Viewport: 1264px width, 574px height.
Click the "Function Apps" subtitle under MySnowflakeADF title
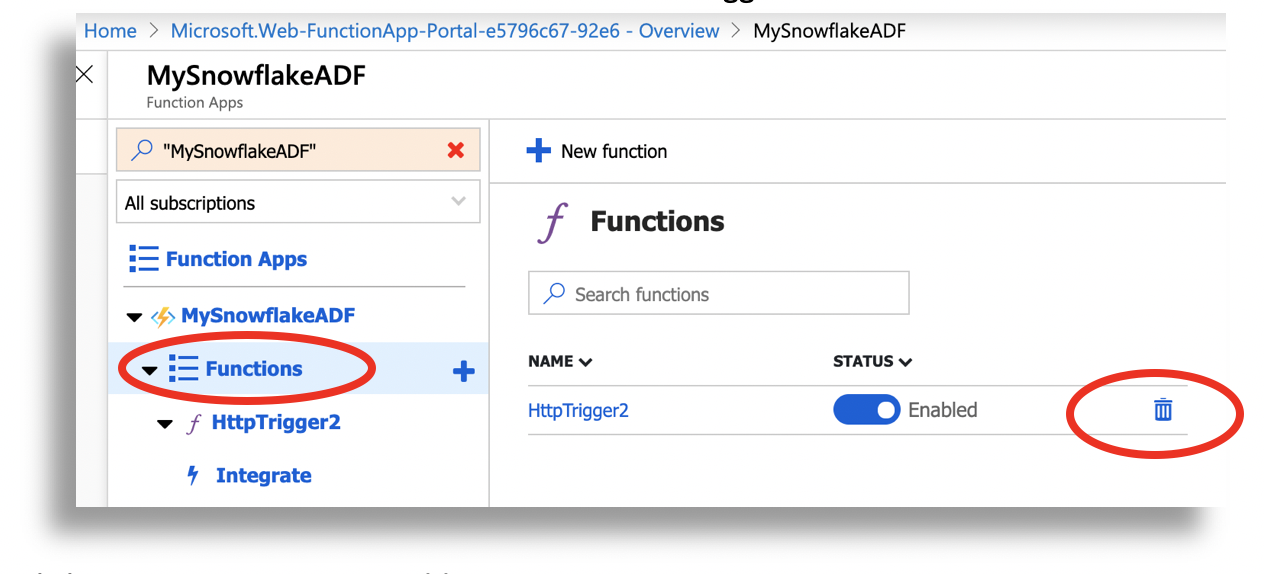(195, 102)
